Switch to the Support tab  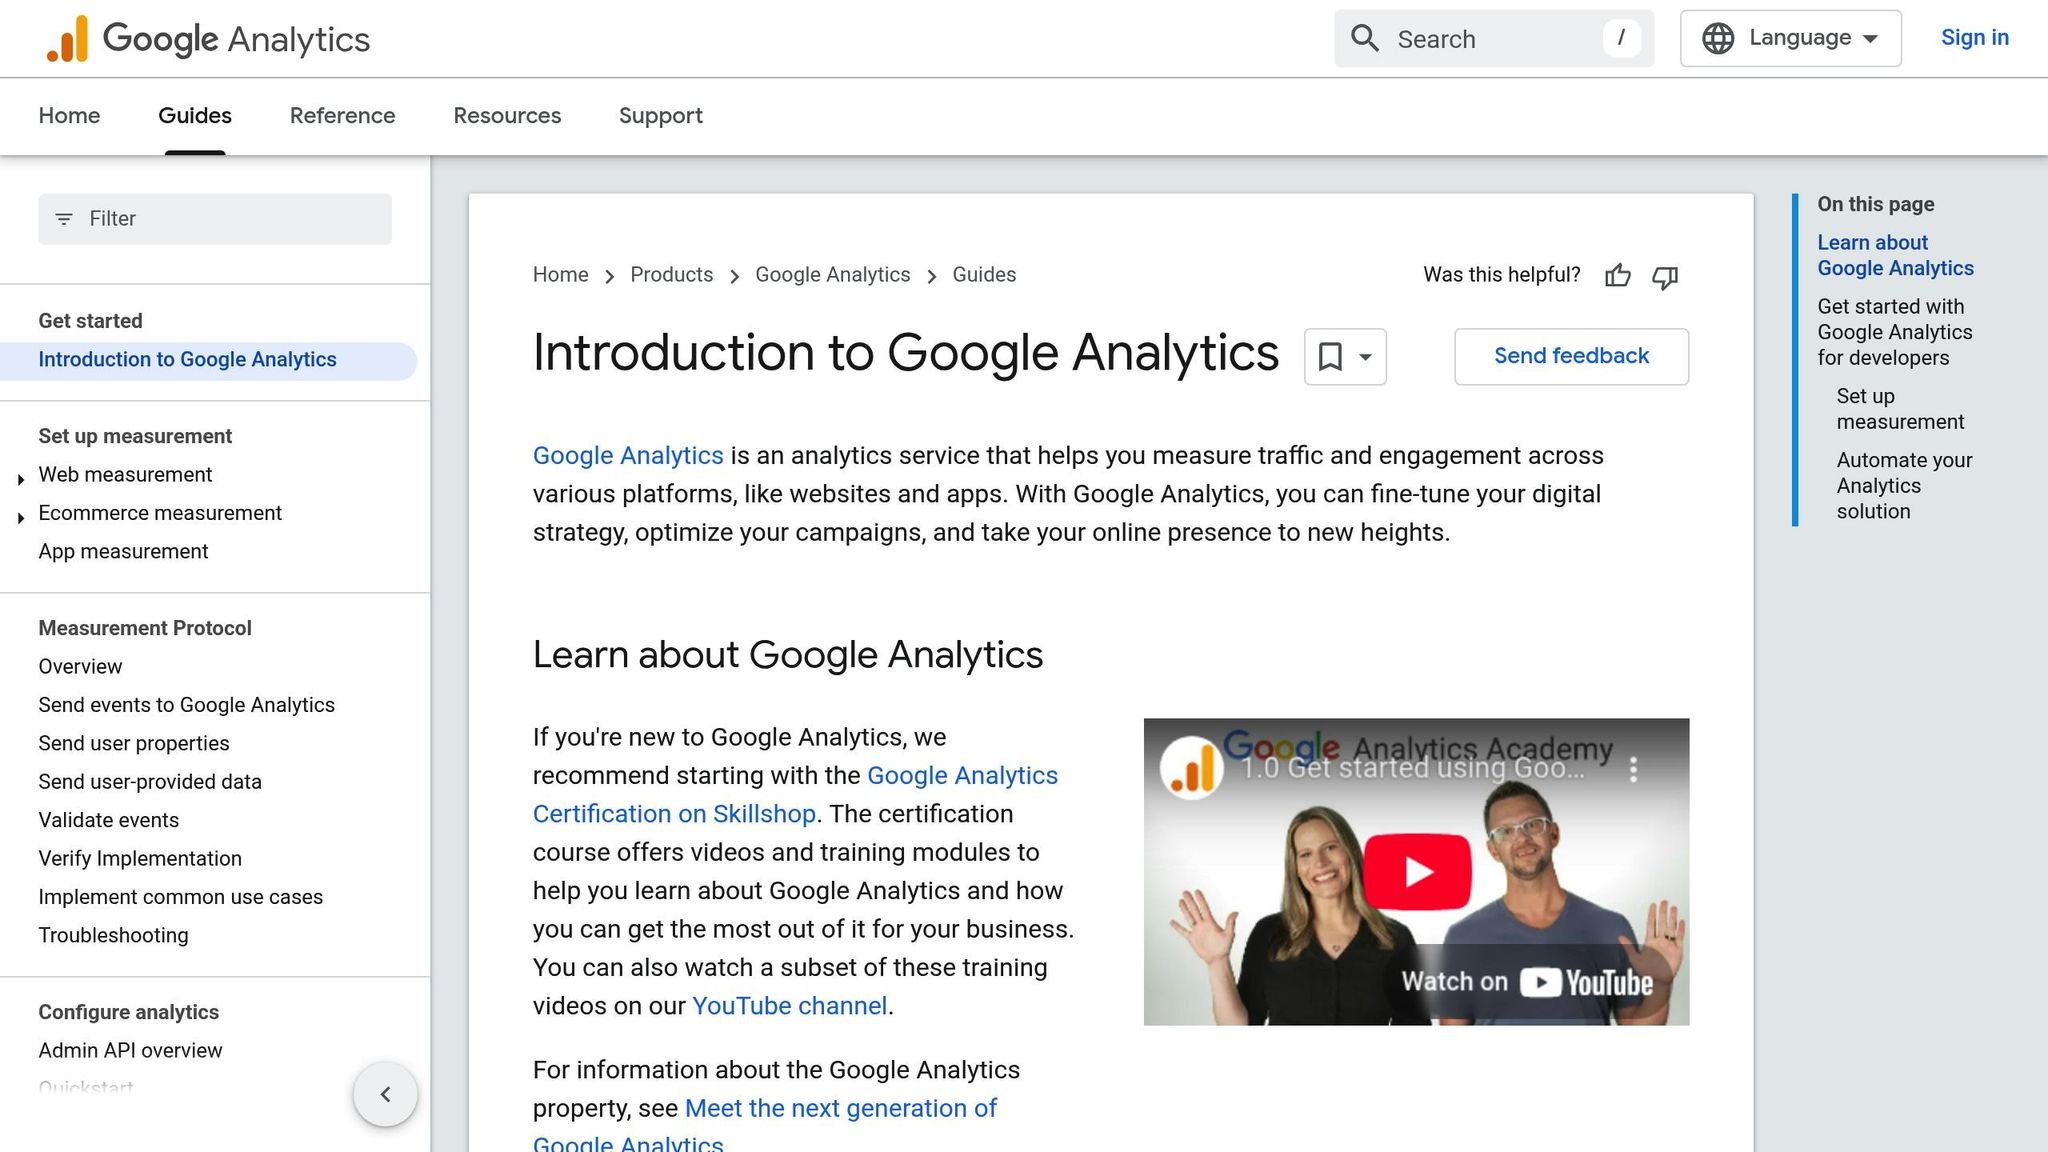tap(660, 116)
